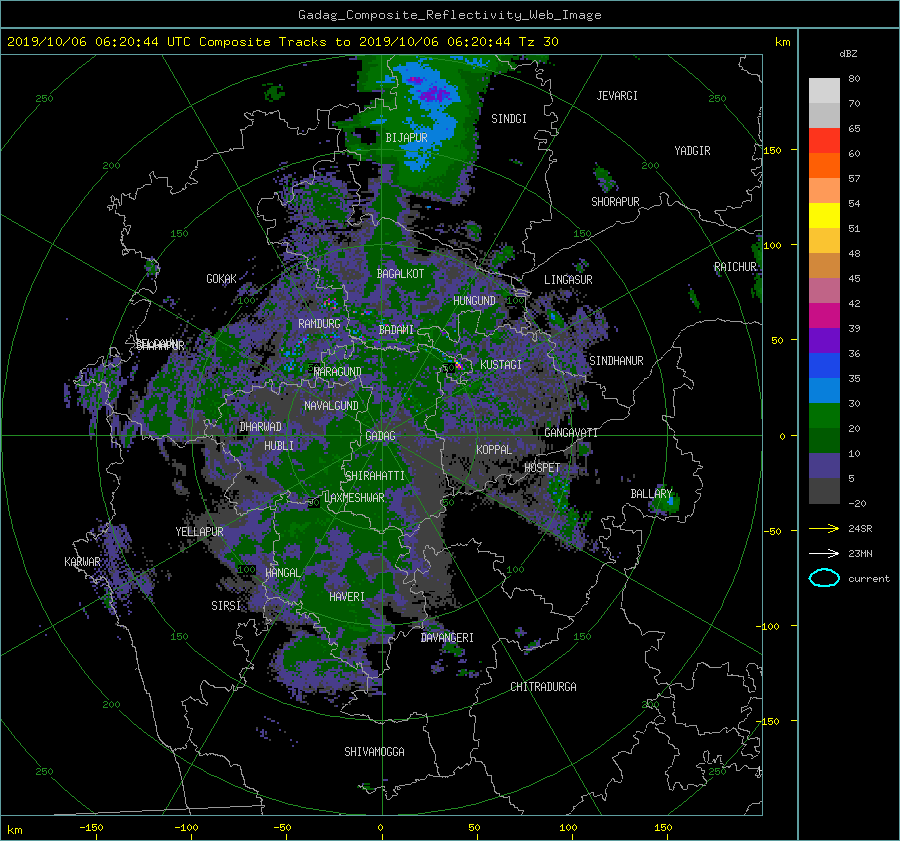Click the yellow 24SR arrow legend icon
The height and width of the screenshot is (841, 900).
coord(824,528)
